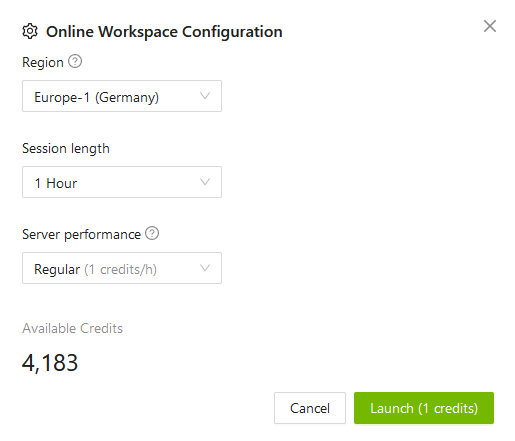Click the gear icon beside the dialog title
This screenshot has width=515, height=441.
click(30, 31)
